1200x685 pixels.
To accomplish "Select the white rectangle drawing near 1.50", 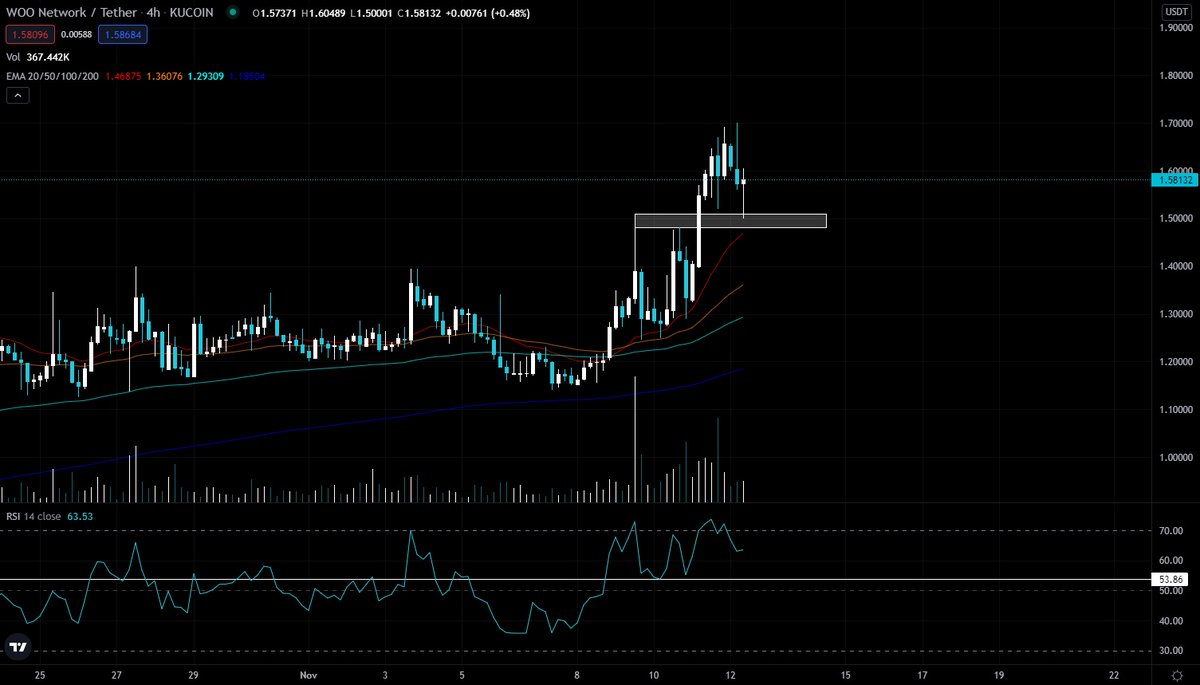I will [x=730, y=221].
